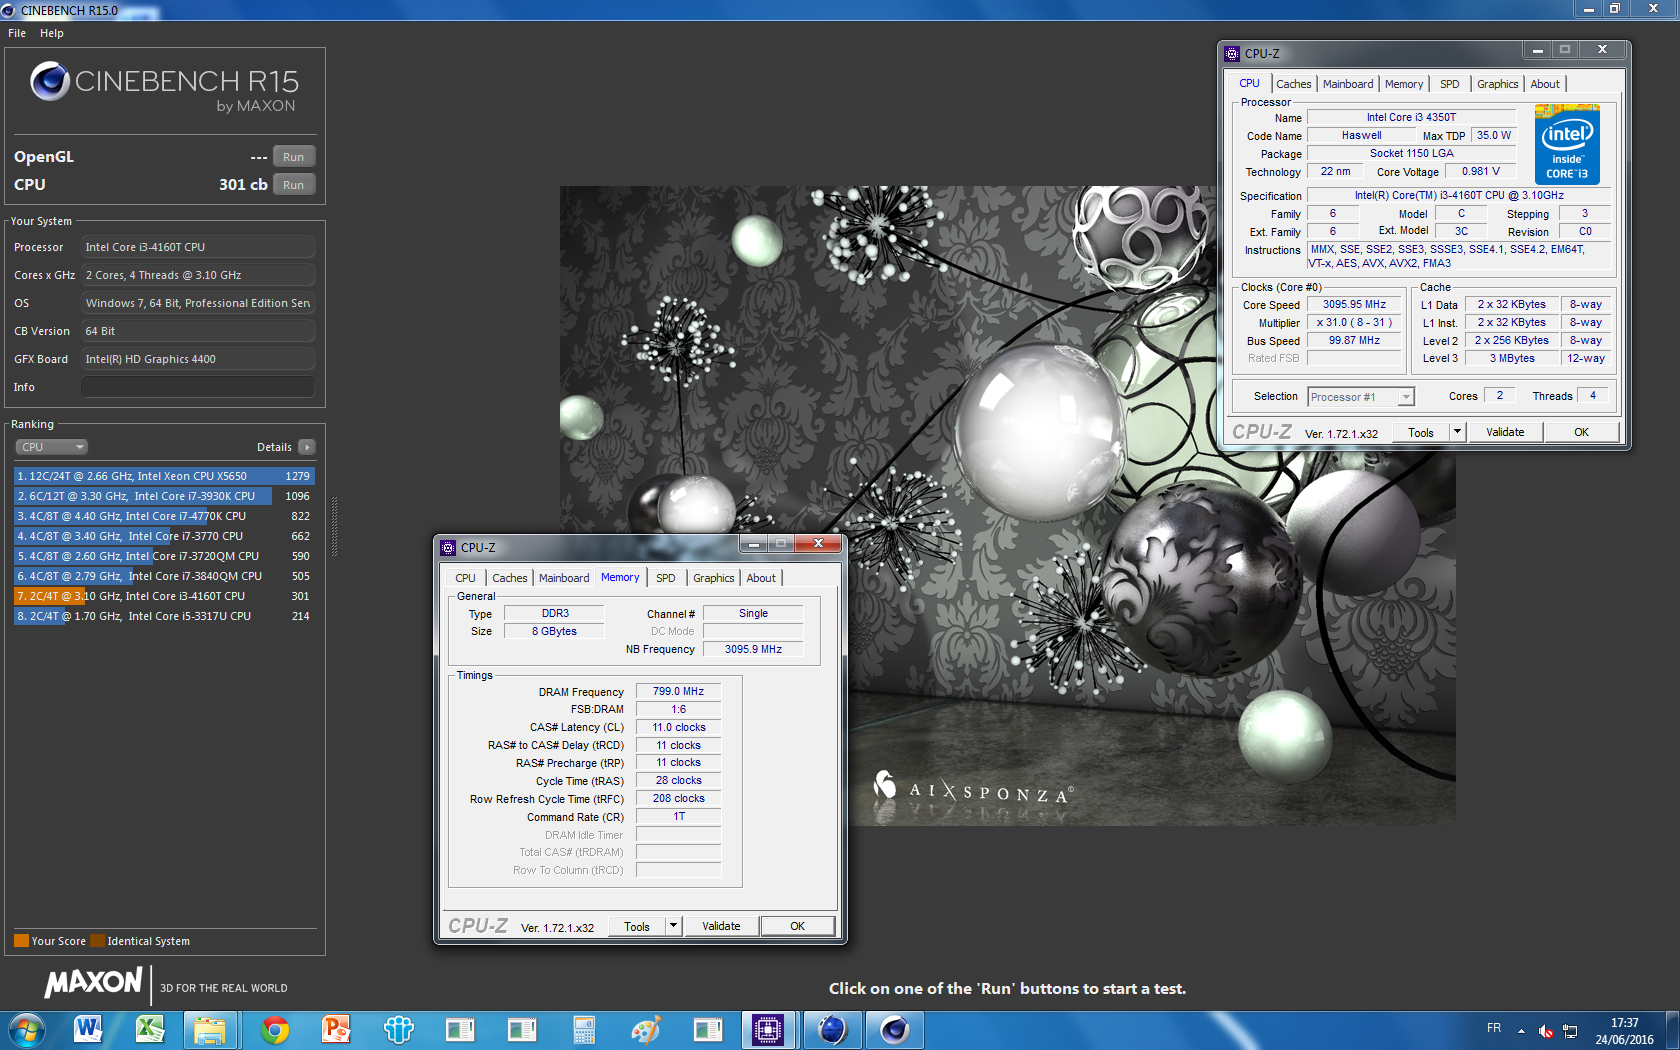1680x1050 pixels.
Task: Open PowerPoint from taskbar
Action: click(336, 1030)
